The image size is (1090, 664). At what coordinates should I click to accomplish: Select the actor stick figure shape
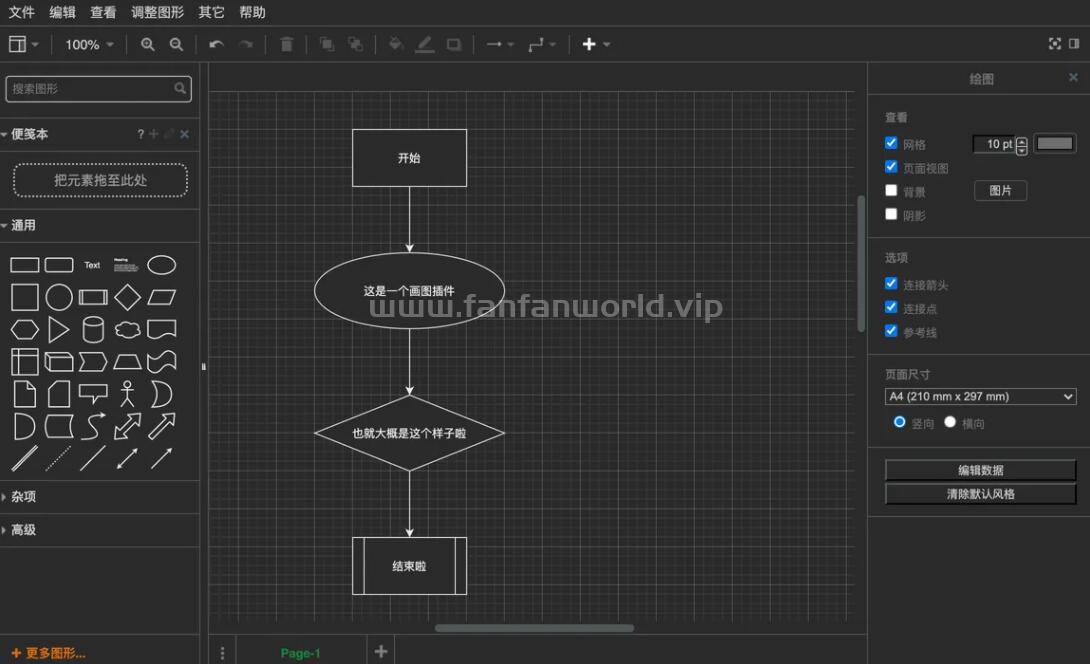127,393
